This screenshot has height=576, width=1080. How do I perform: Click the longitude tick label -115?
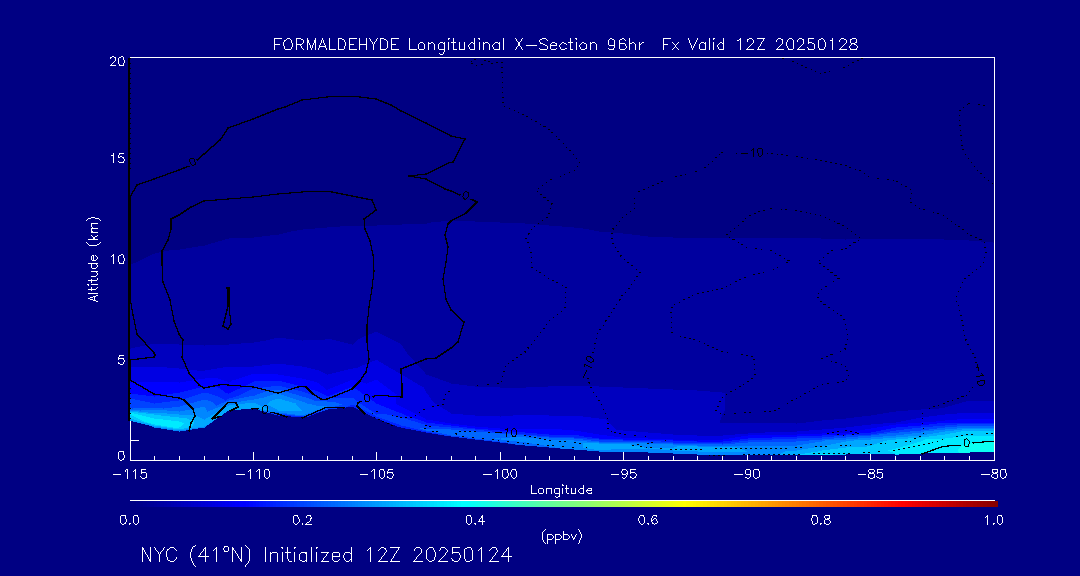[129, 475]
